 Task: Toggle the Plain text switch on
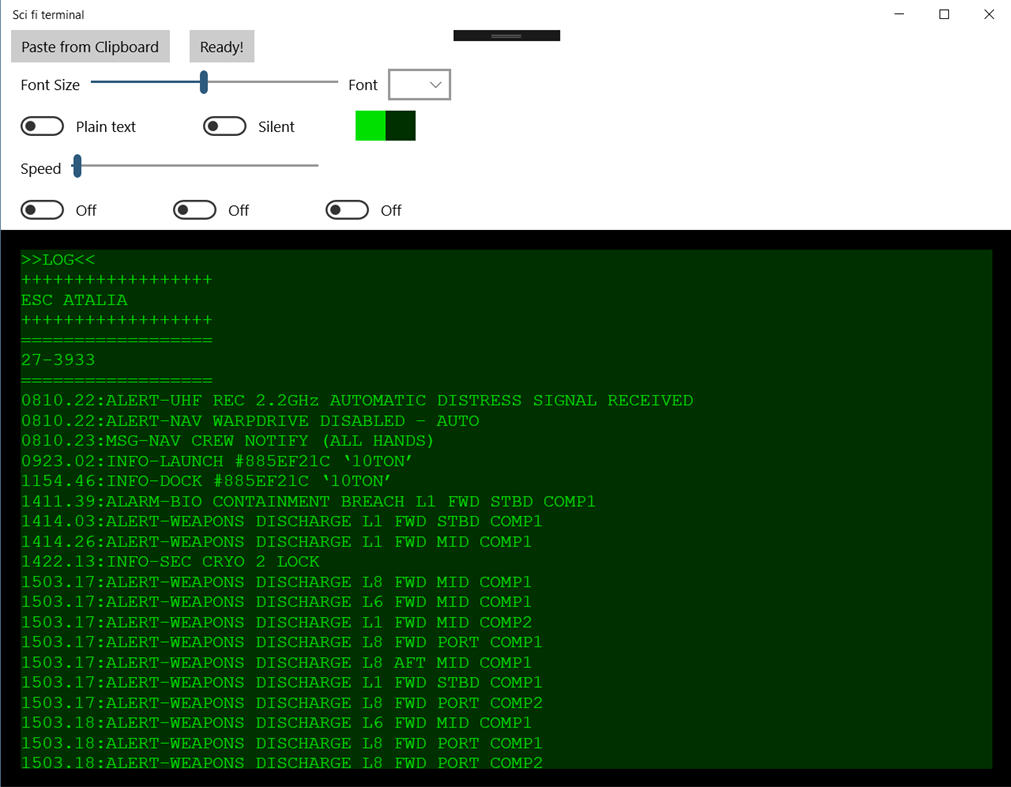(41, 126)
